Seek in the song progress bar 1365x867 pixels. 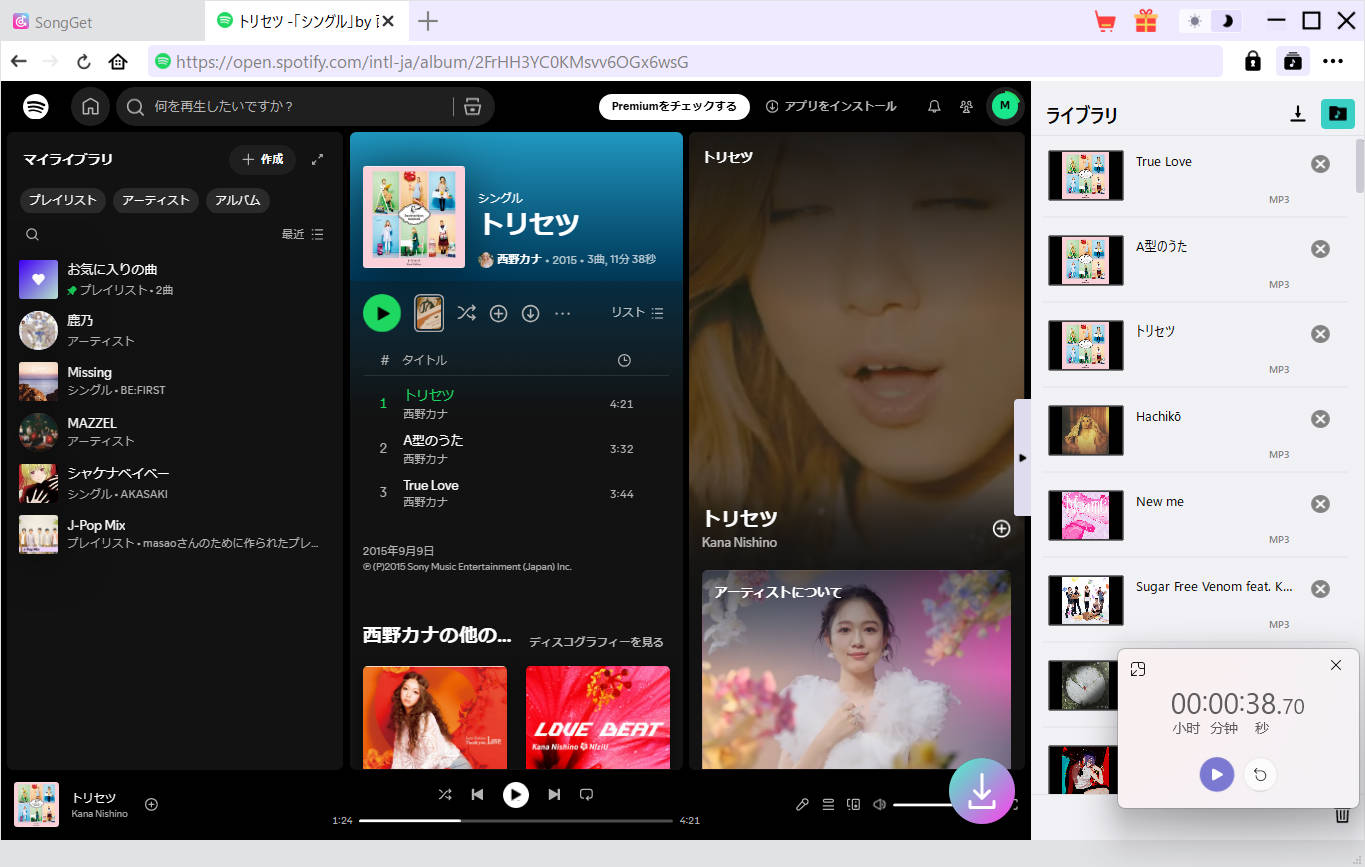coord(515,820)
